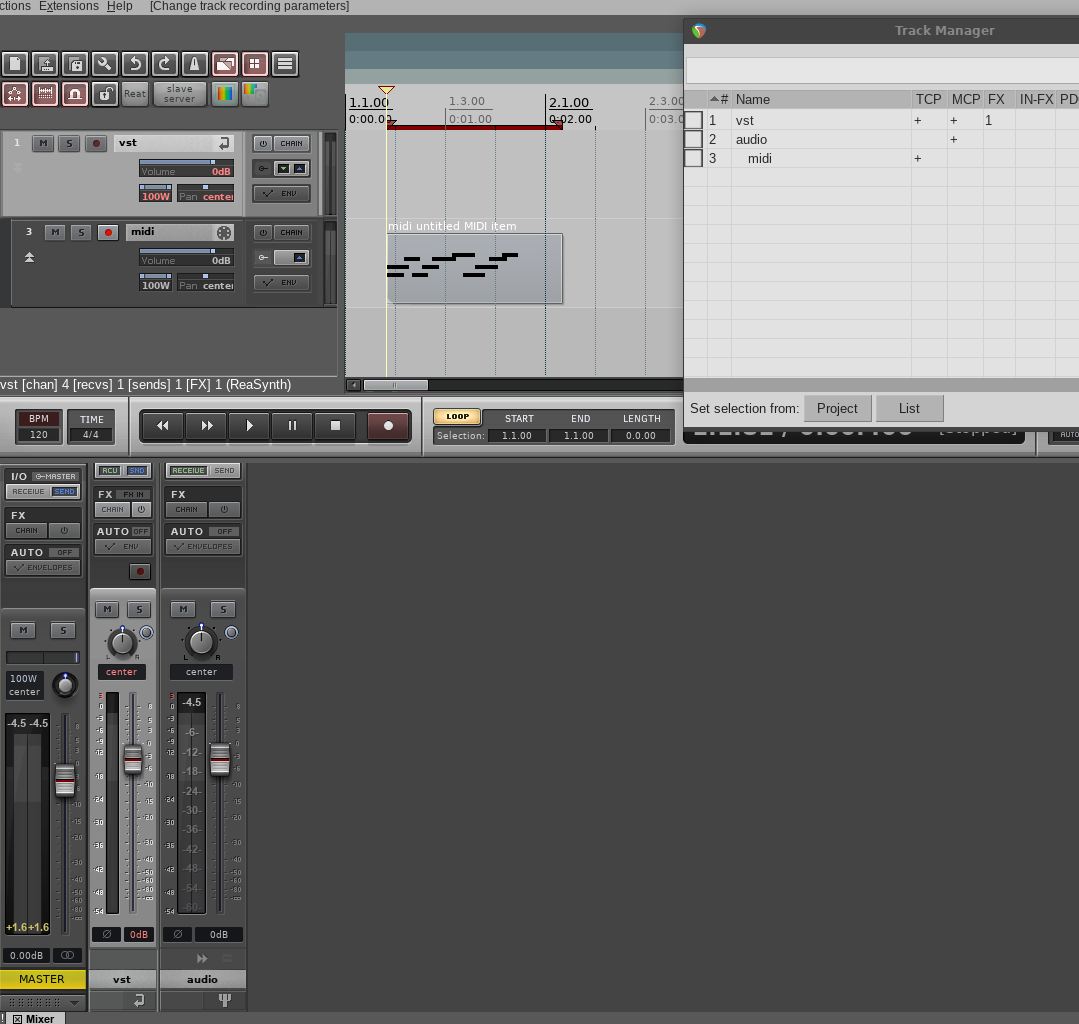The height and width of the screenshot is (1024, 1079).
Task: Click the MCP column header in Track Manager
Action: coord(965,99)
